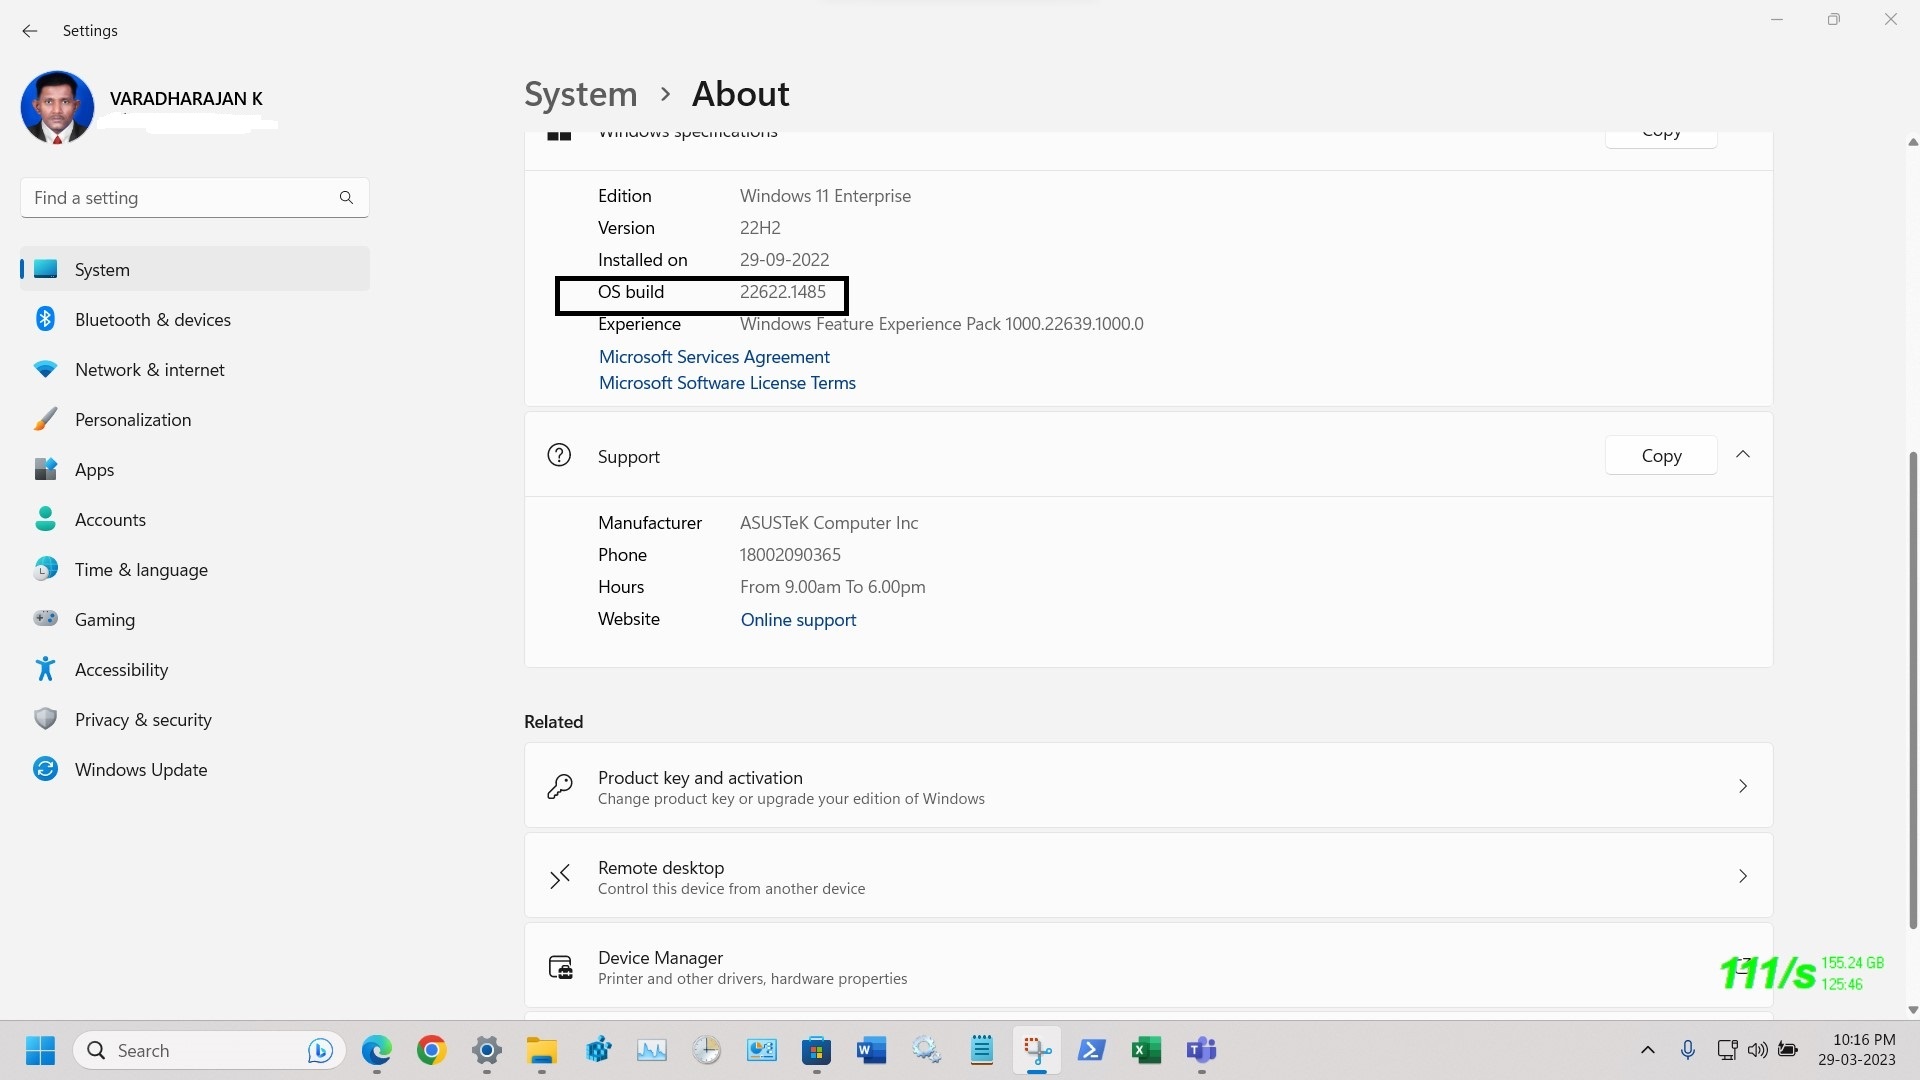
Task: Open Product key and activation page
Action: click(1148, 786)
